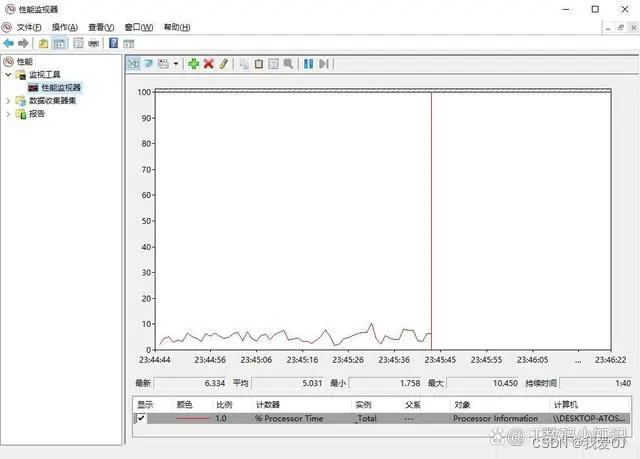Viewport: 640px width, 459px height.
Task: Uncheck the % Processor Time display checkbox
Action: coord(141,418)
